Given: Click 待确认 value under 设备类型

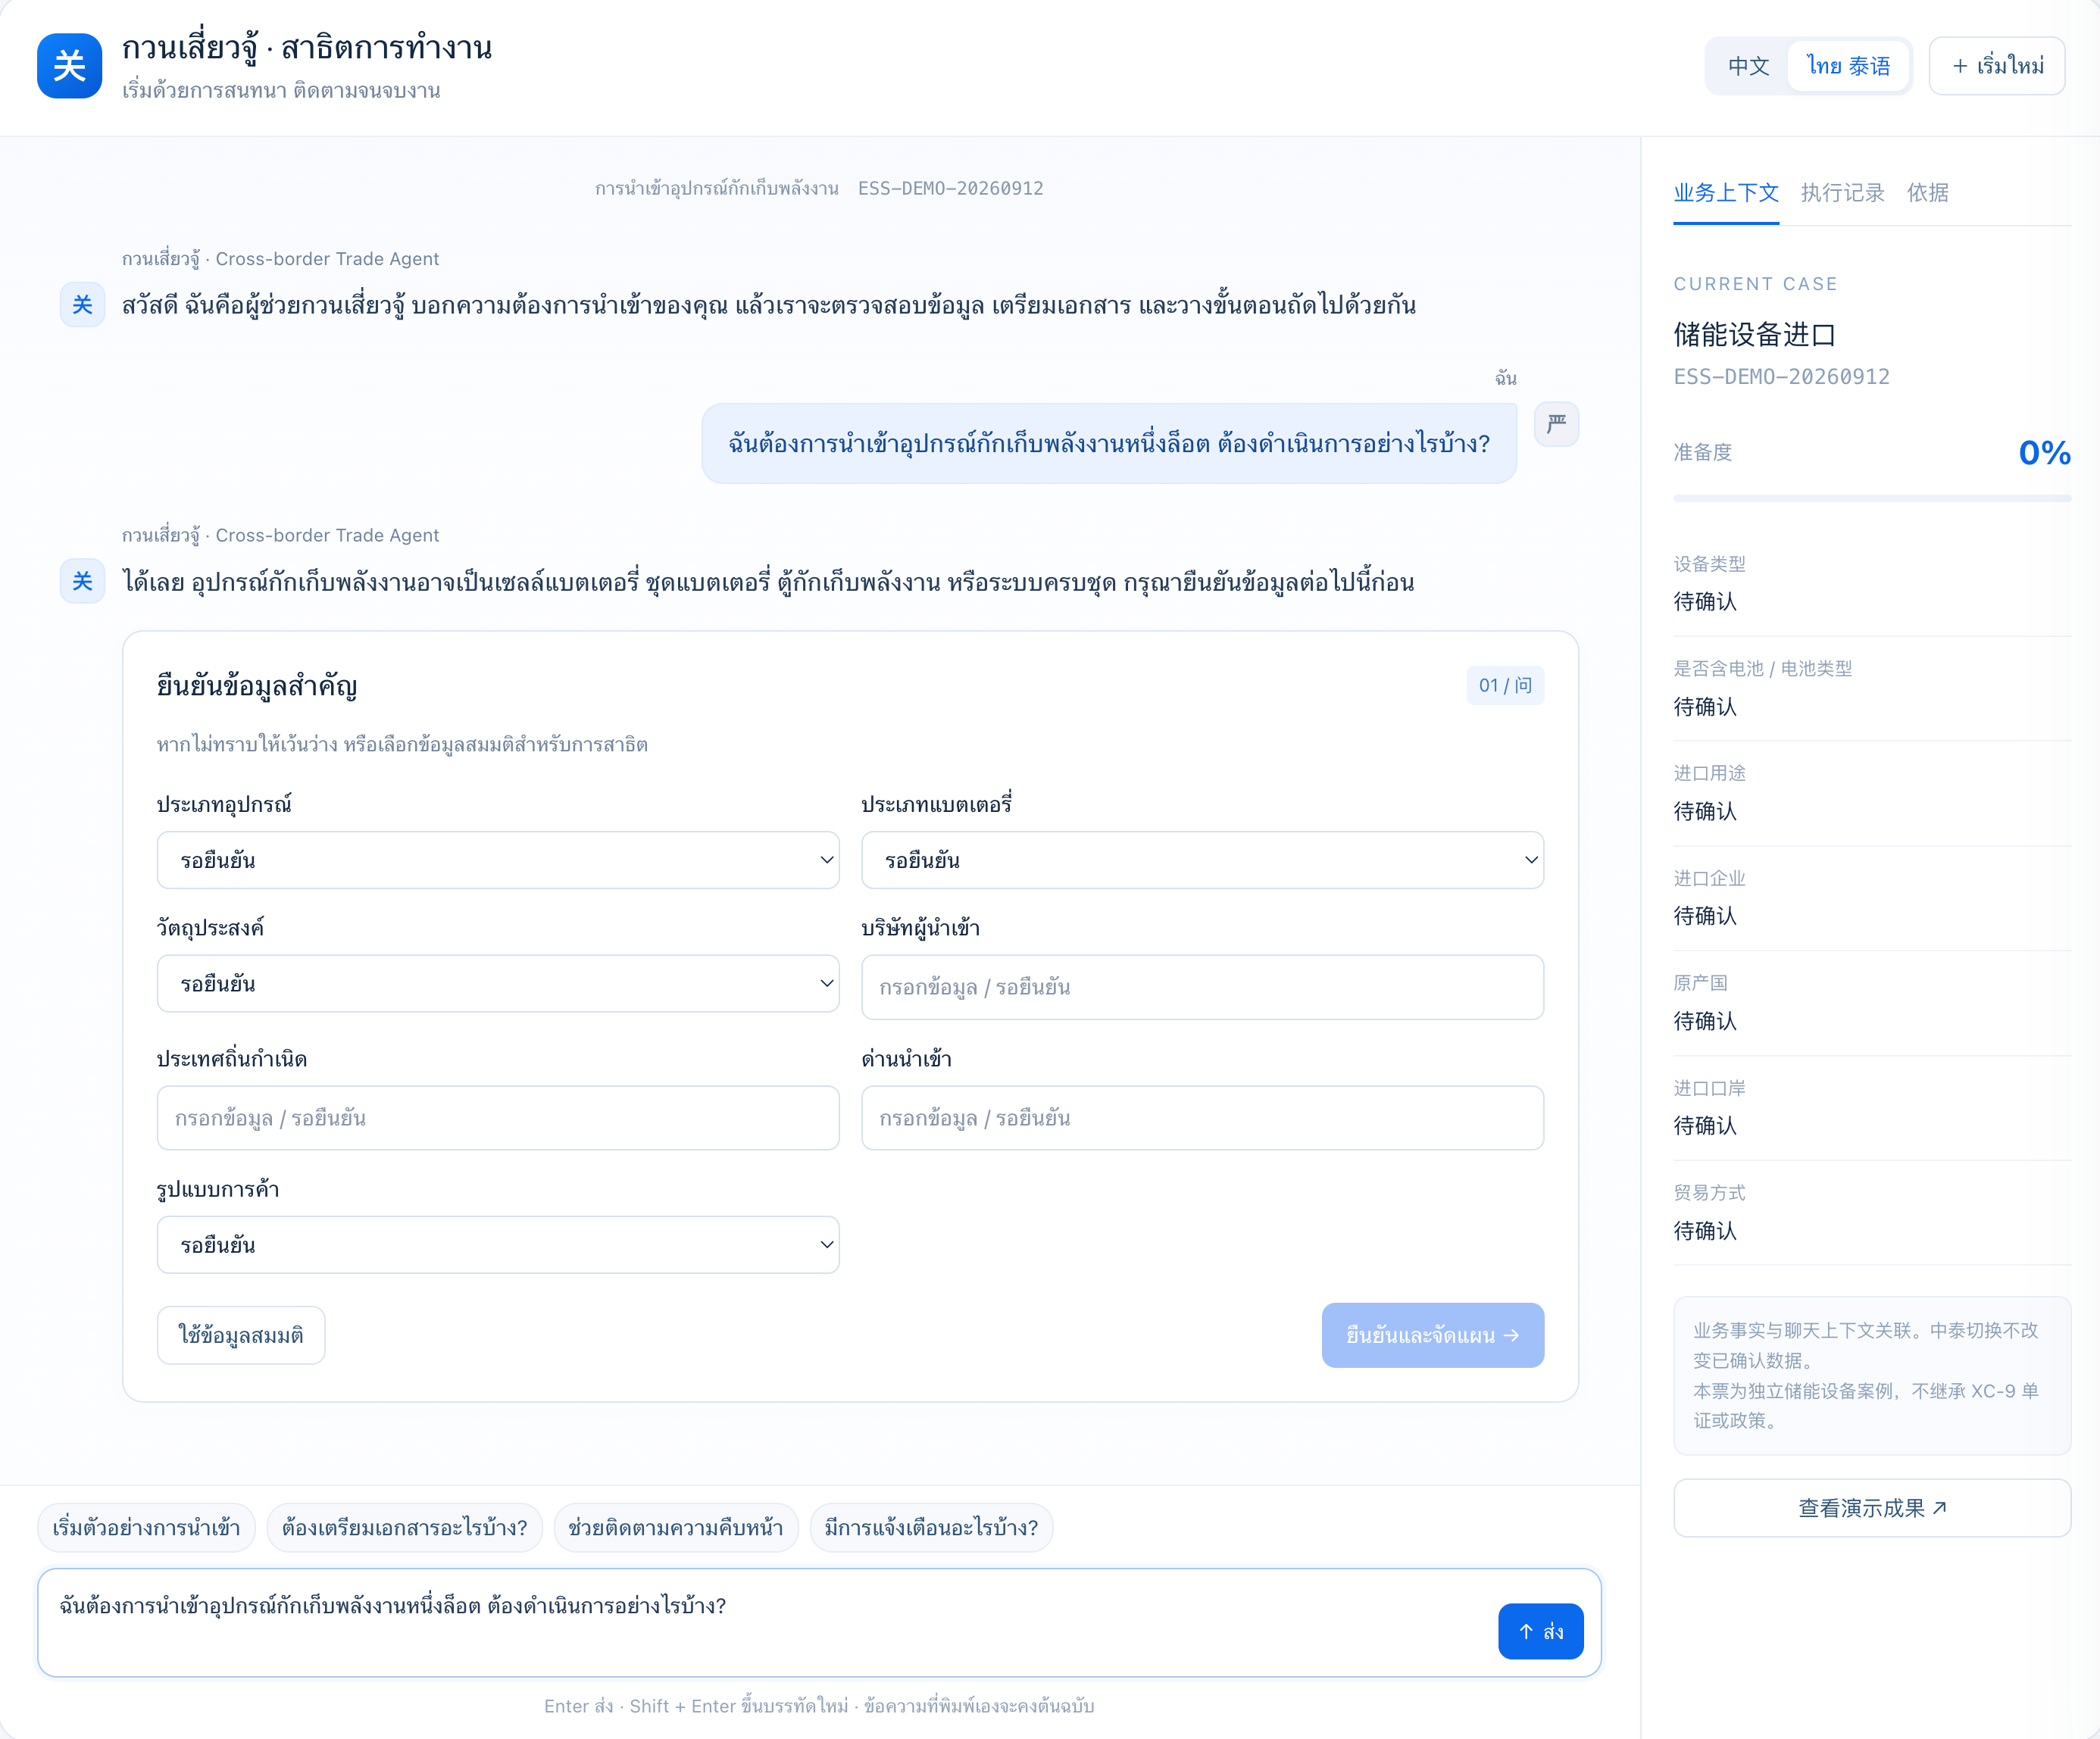Looking at the screenshot, I should 1705,602.
